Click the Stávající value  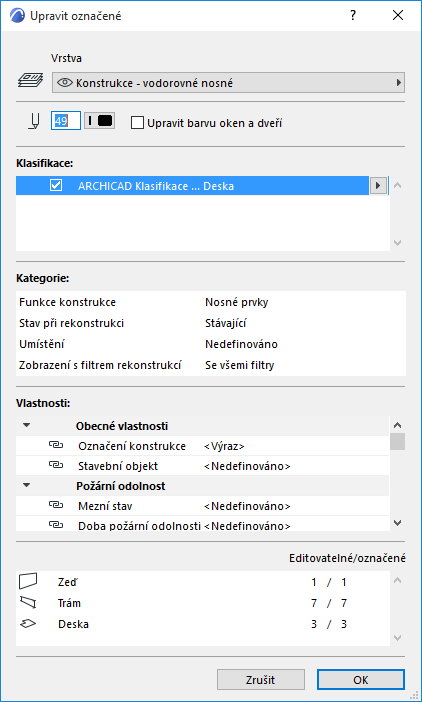tap(226, 323)
